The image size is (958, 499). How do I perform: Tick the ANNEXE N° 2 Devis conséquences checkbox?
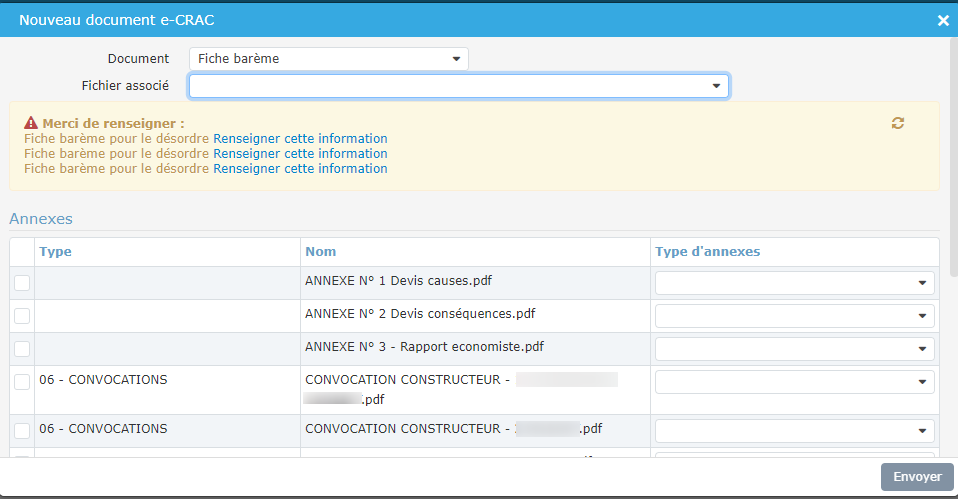pyautogui.click(x=22, y=316)
